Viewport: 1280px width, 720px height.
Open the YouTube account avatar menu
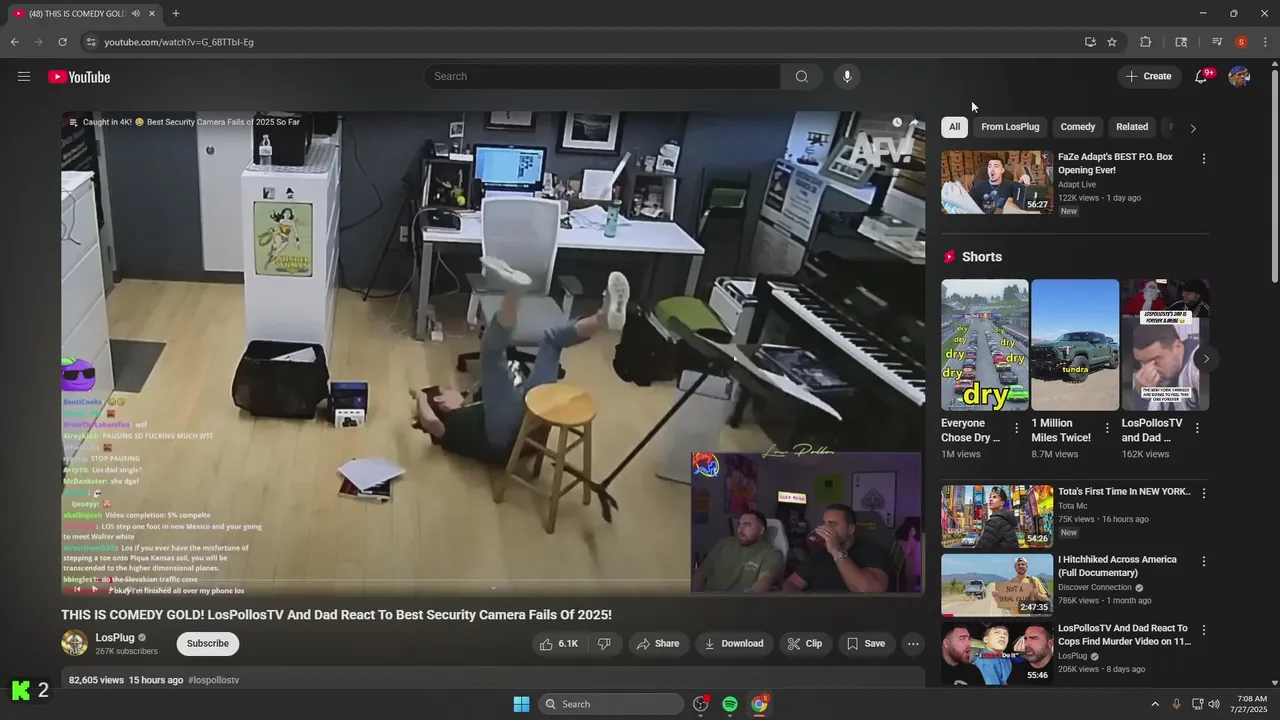coord(1239,77)
